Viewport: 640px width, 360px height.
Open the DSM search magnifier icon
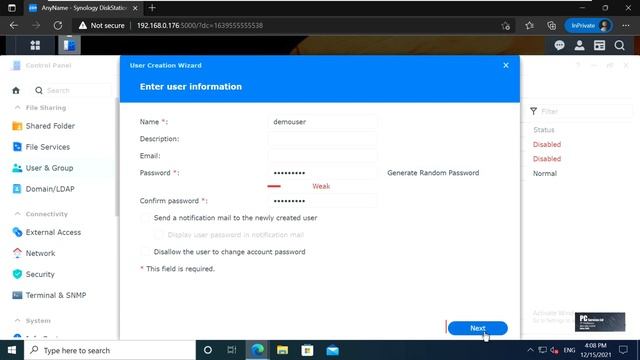click(x=619, y=45)
